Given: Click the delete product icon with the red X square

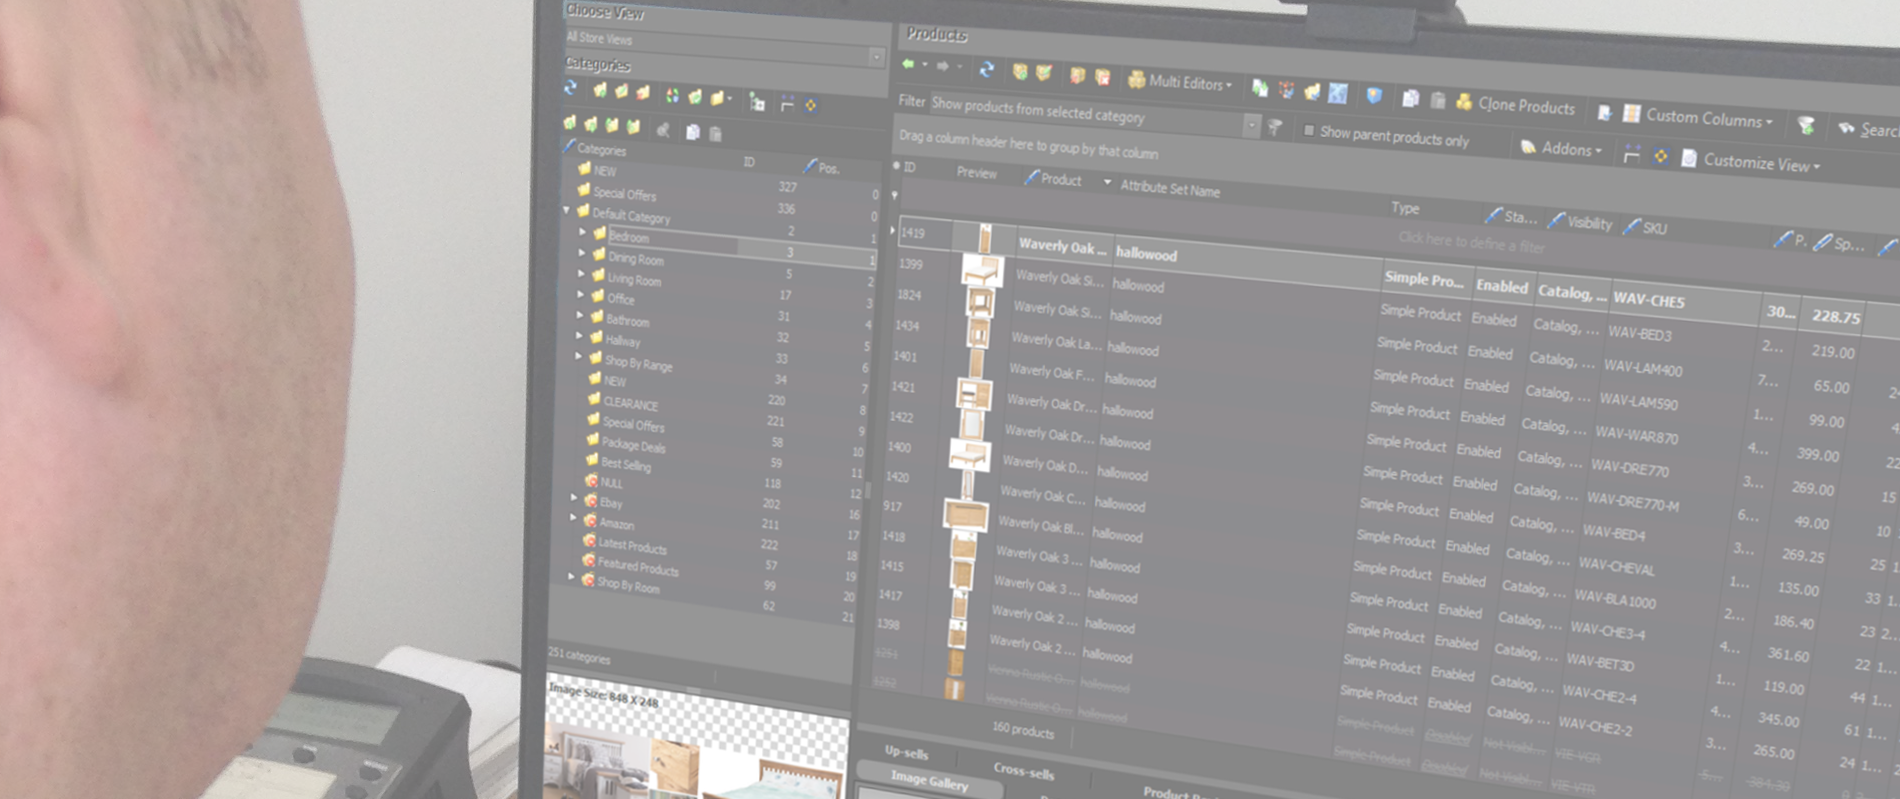Looking at the screenshot, I should (x=1102, y=77).
